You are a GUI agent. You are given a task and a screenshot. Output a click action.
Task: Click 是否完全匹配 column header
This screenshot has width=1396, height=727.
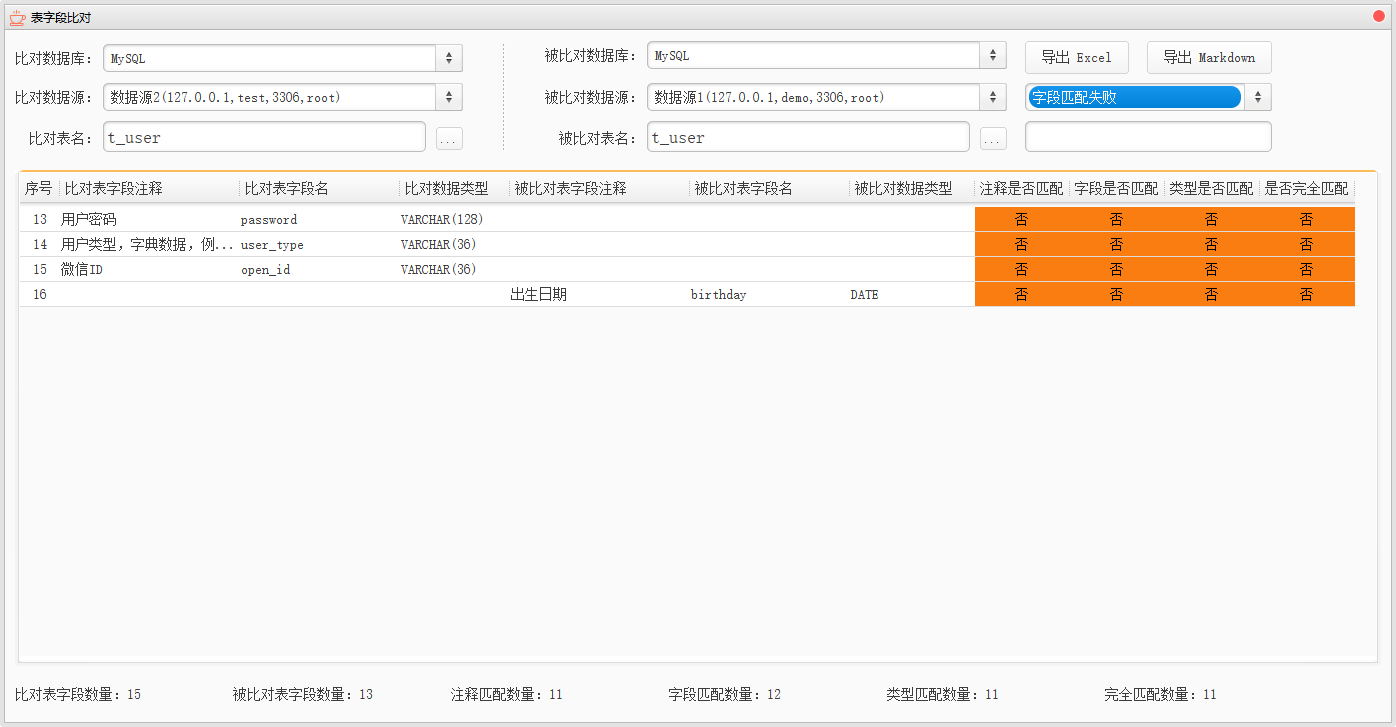click(x=1306, y=188)
